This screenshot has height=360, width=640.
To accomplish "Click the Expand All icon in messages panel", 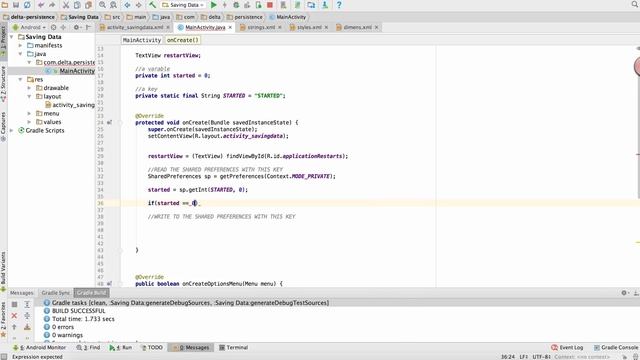I will (27, 304).
